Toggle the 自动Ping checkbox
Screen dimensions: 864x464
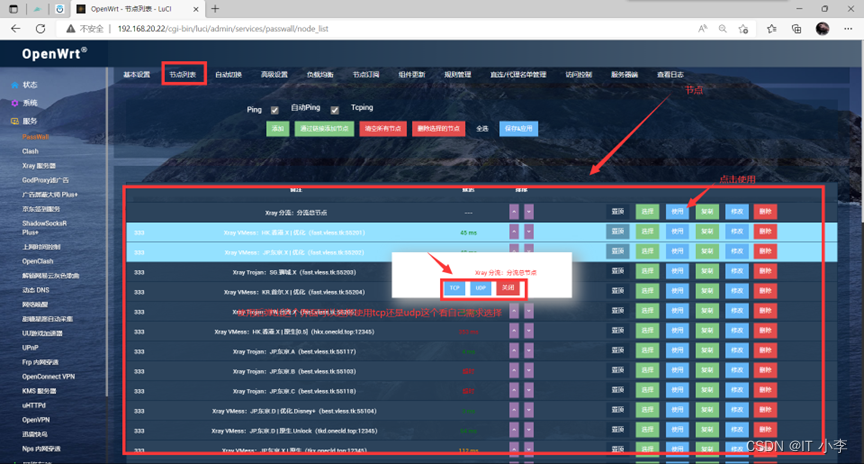tap(334, 110)
